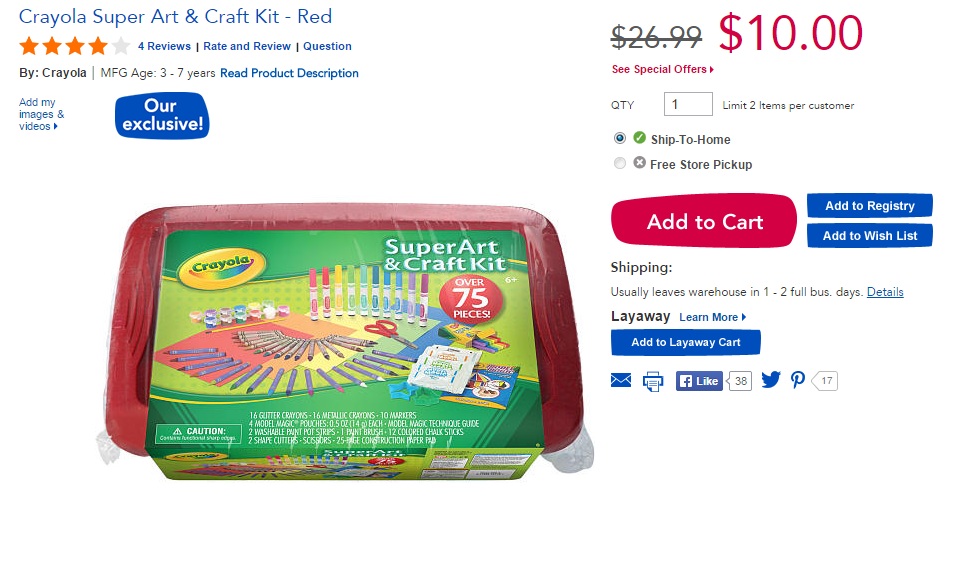959x569 pixels.
Task: Click the star rating icons
Action: coord(75,46)
